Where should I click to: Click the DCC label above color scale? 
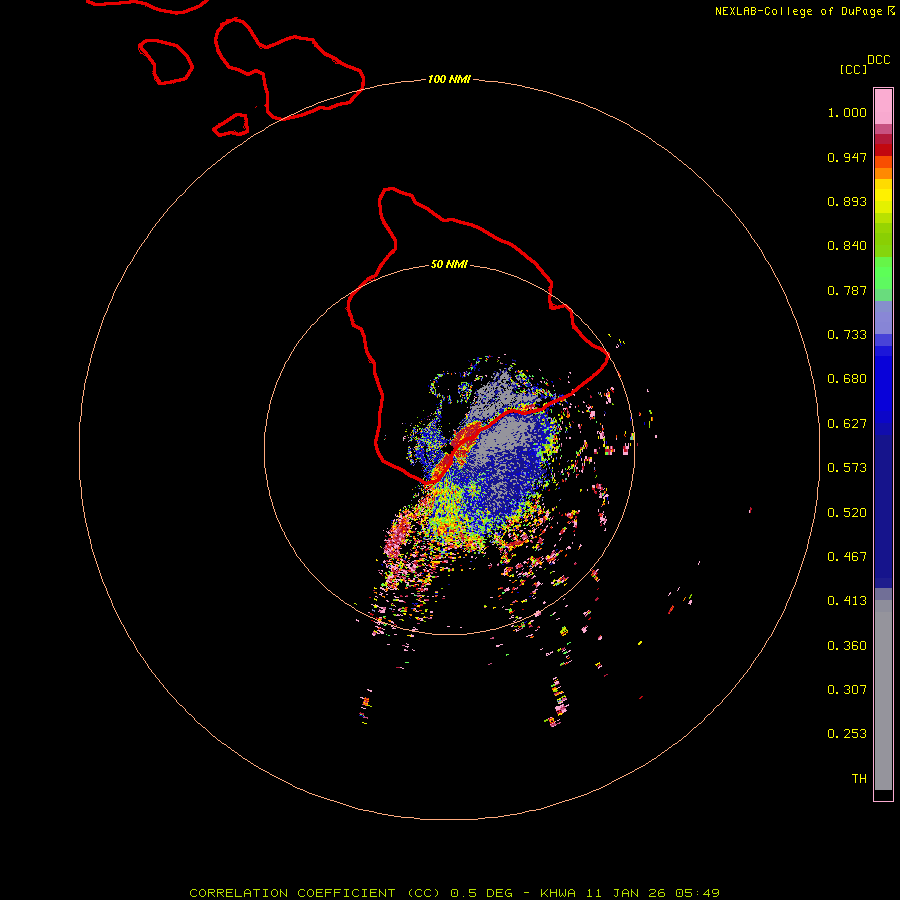click(878, 60)
